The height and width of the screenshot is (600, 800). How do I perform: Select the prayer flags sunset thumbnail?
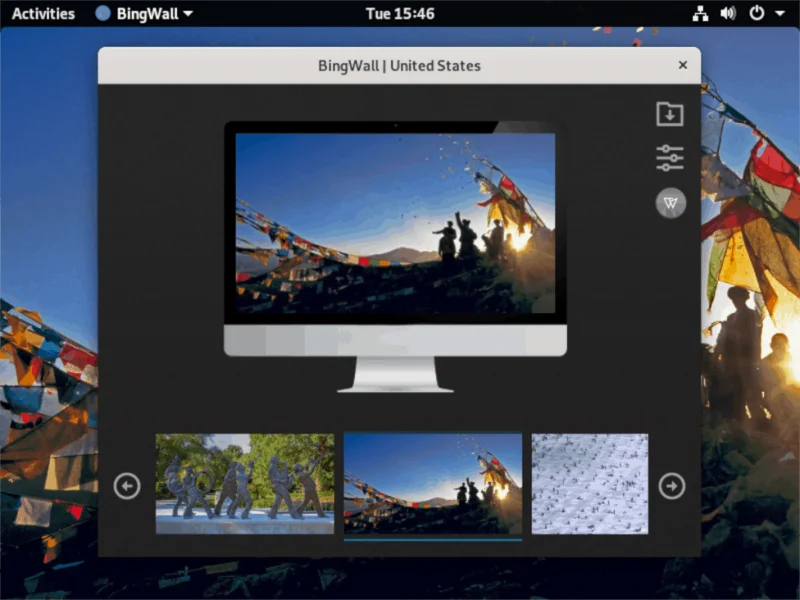click(433, 484)
